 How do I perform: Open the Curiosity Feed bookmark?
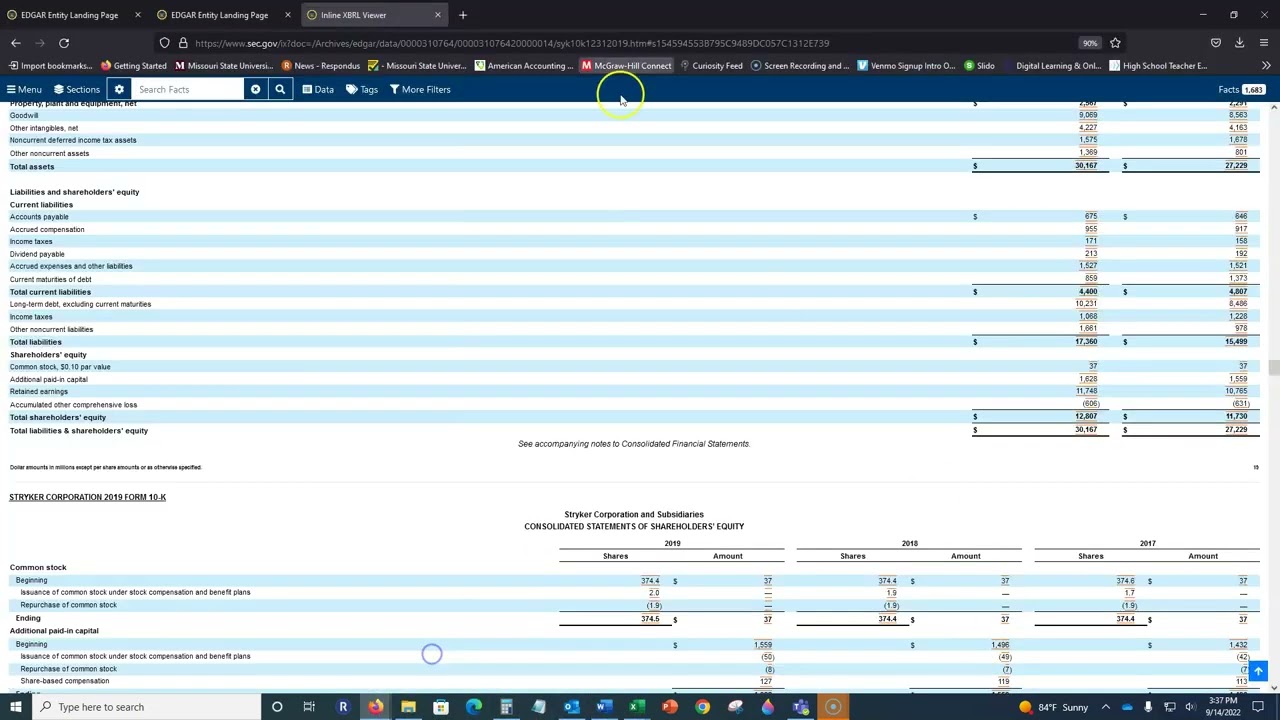[x=711, y=66]
